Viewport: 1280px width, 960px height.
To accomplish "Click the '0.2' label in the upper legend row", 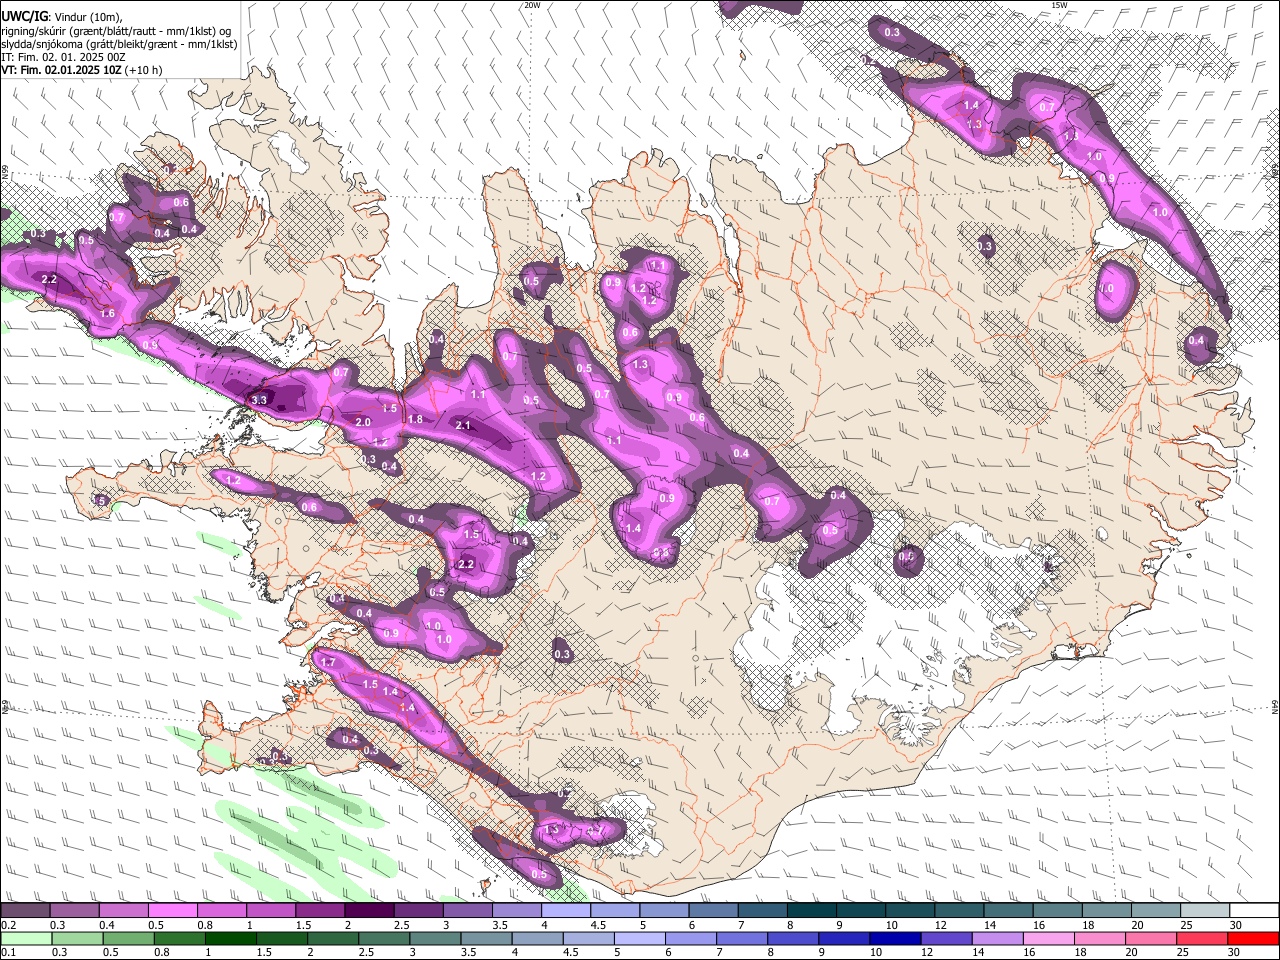I will (x=8, y=926).
